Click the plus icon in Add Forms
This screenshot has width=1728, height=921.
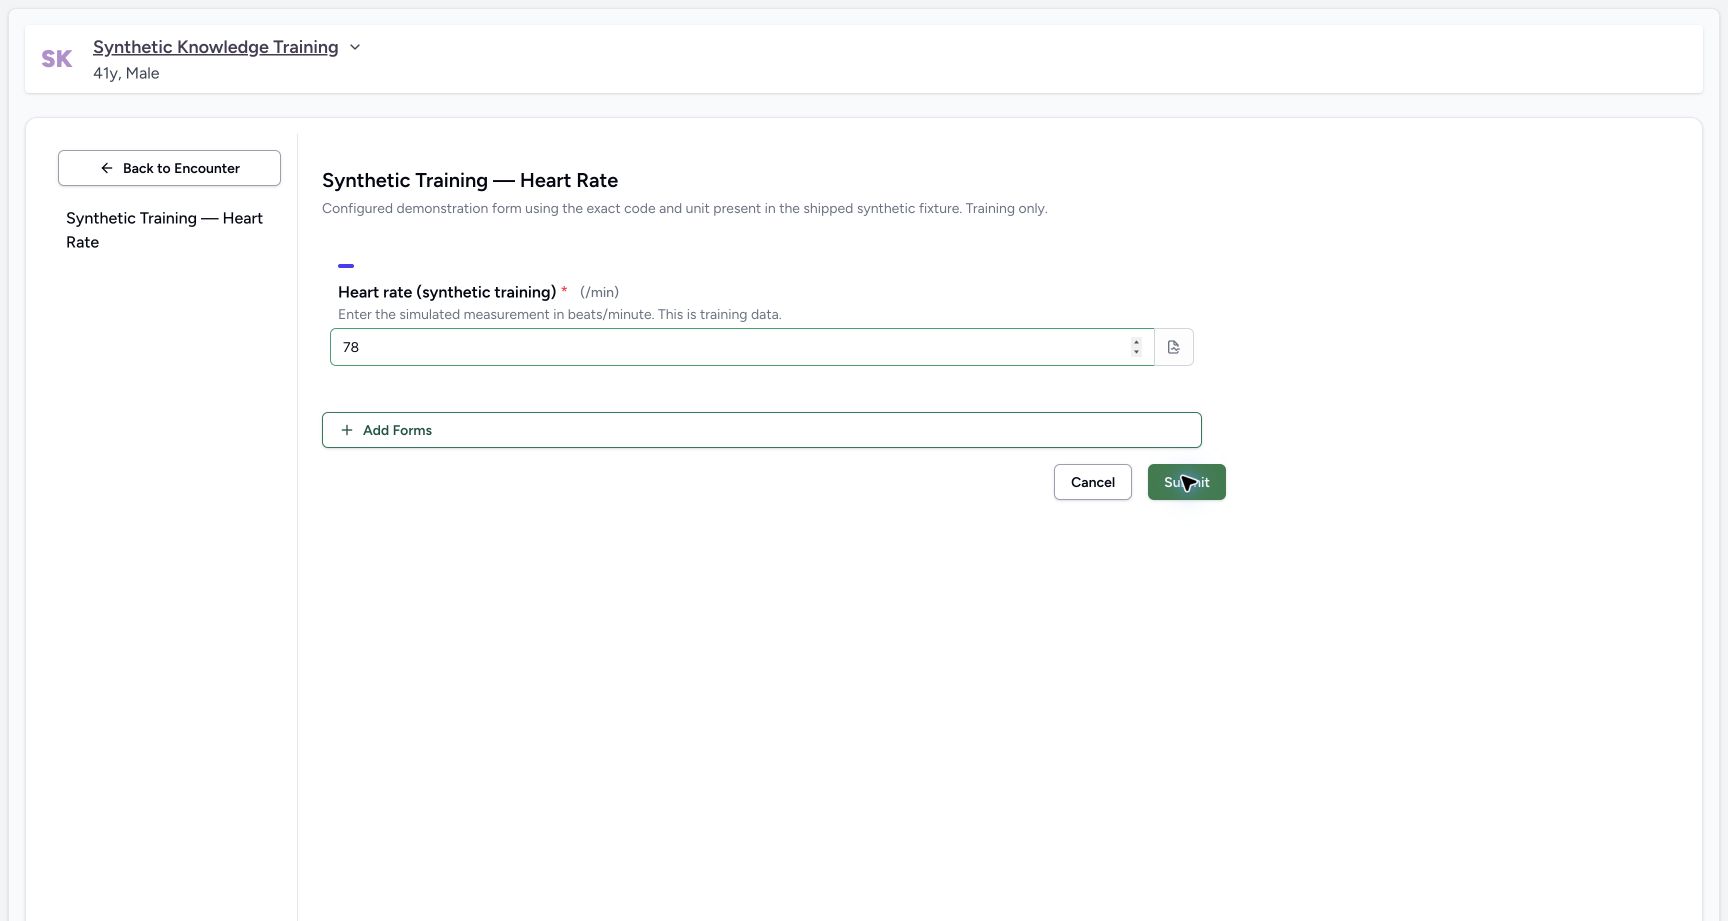tap(347, 430)
